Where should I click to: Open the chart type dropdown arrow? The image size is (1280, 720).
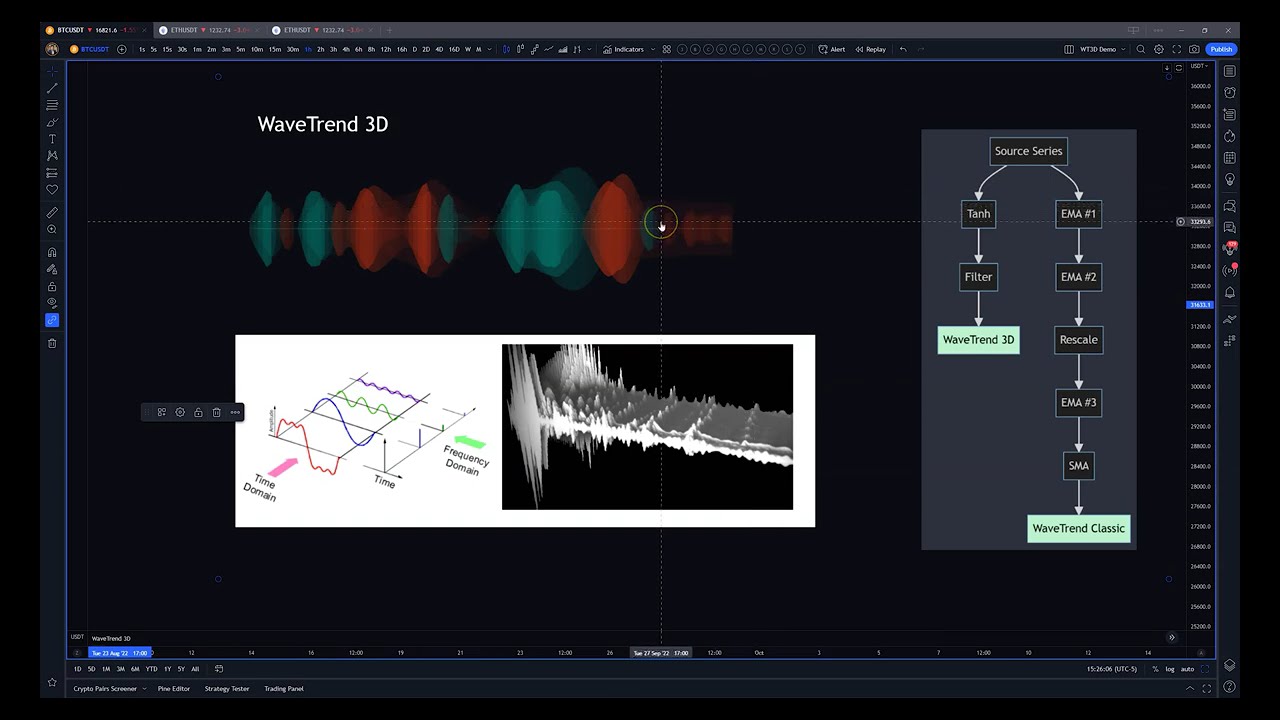pyautogui.click(x=590, y=49)
